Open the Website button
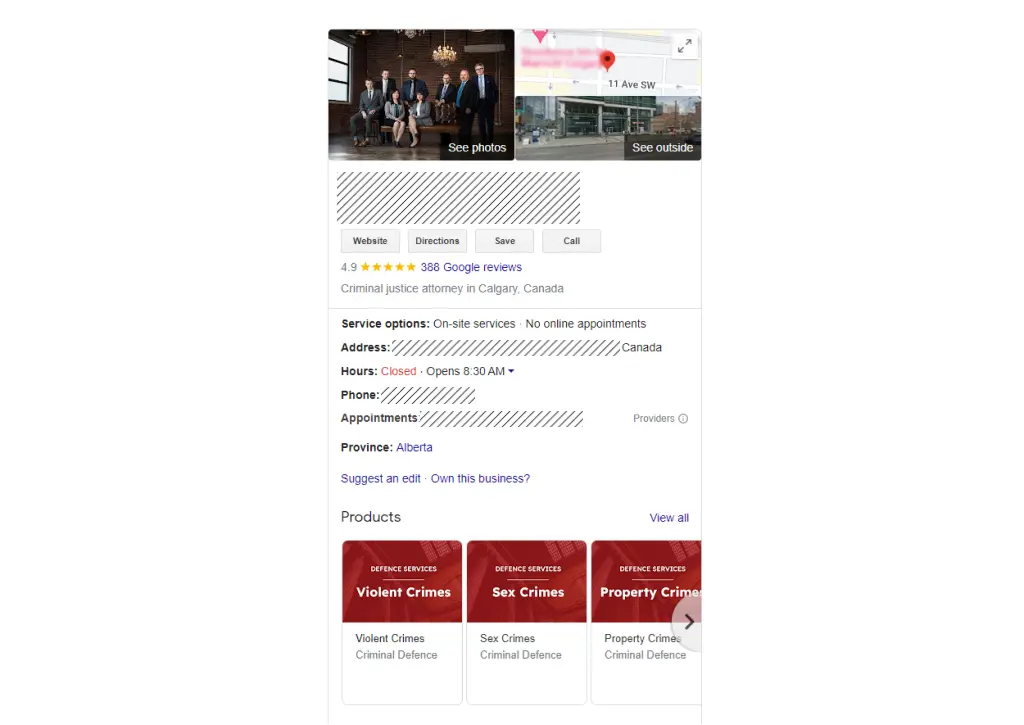Screen dimensions: 1024x725 point(370,241)
